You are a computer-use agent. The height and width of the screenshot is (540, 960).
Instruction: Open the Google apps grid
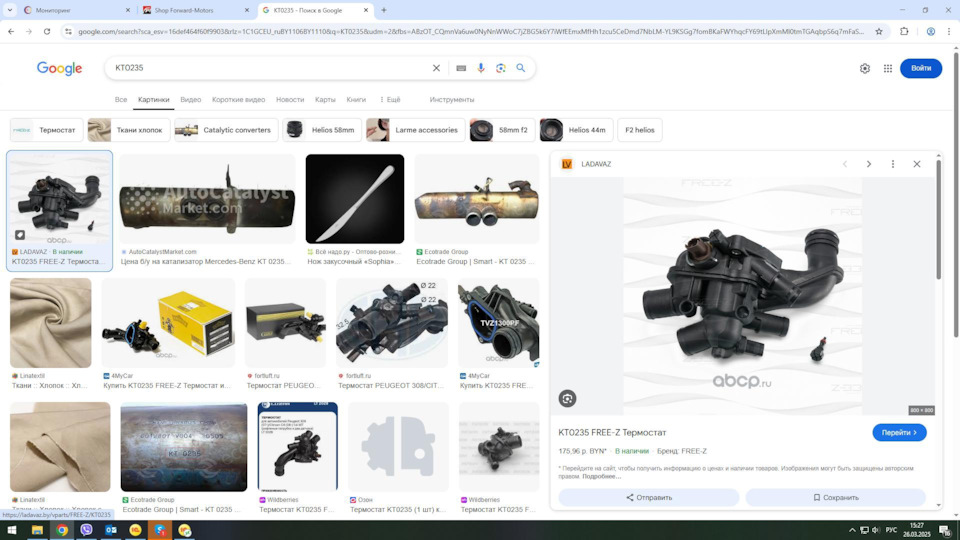[888, 68]
